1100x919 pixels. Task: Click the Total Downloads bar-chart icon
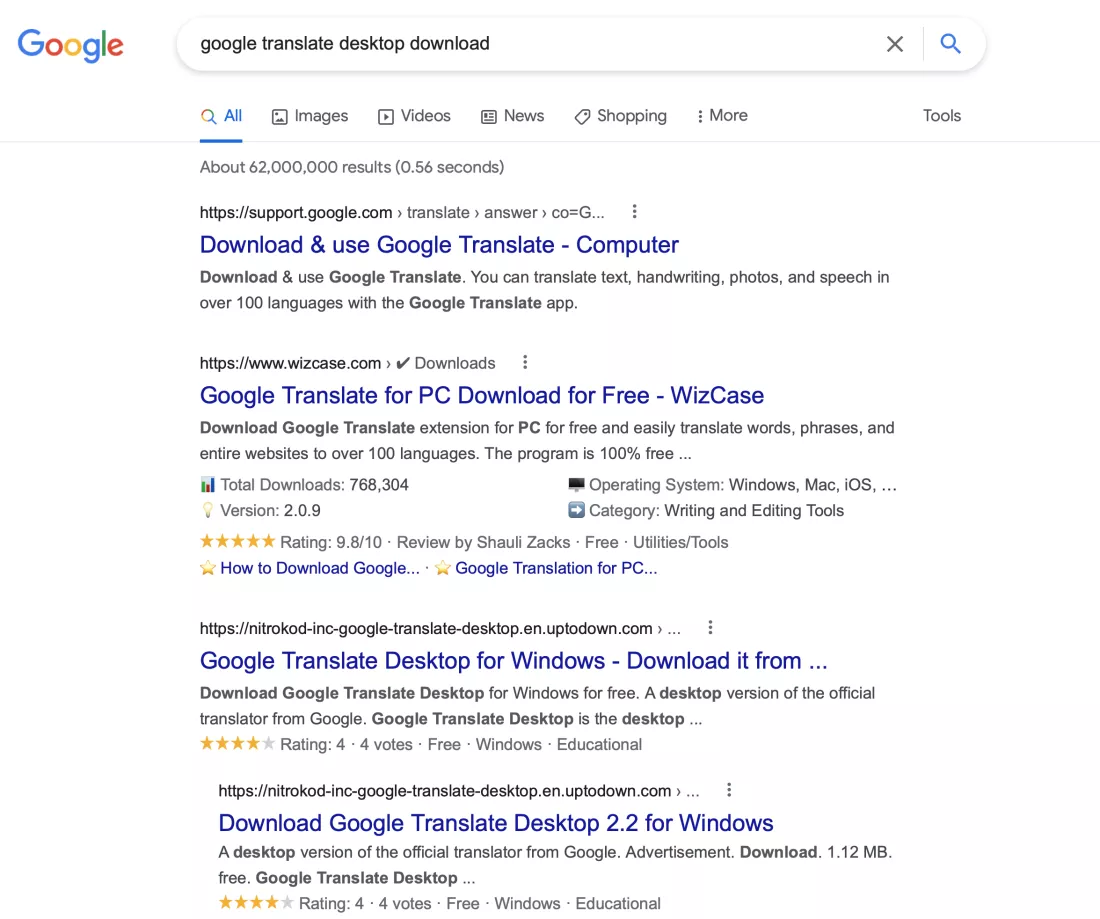tap(207, 484)
